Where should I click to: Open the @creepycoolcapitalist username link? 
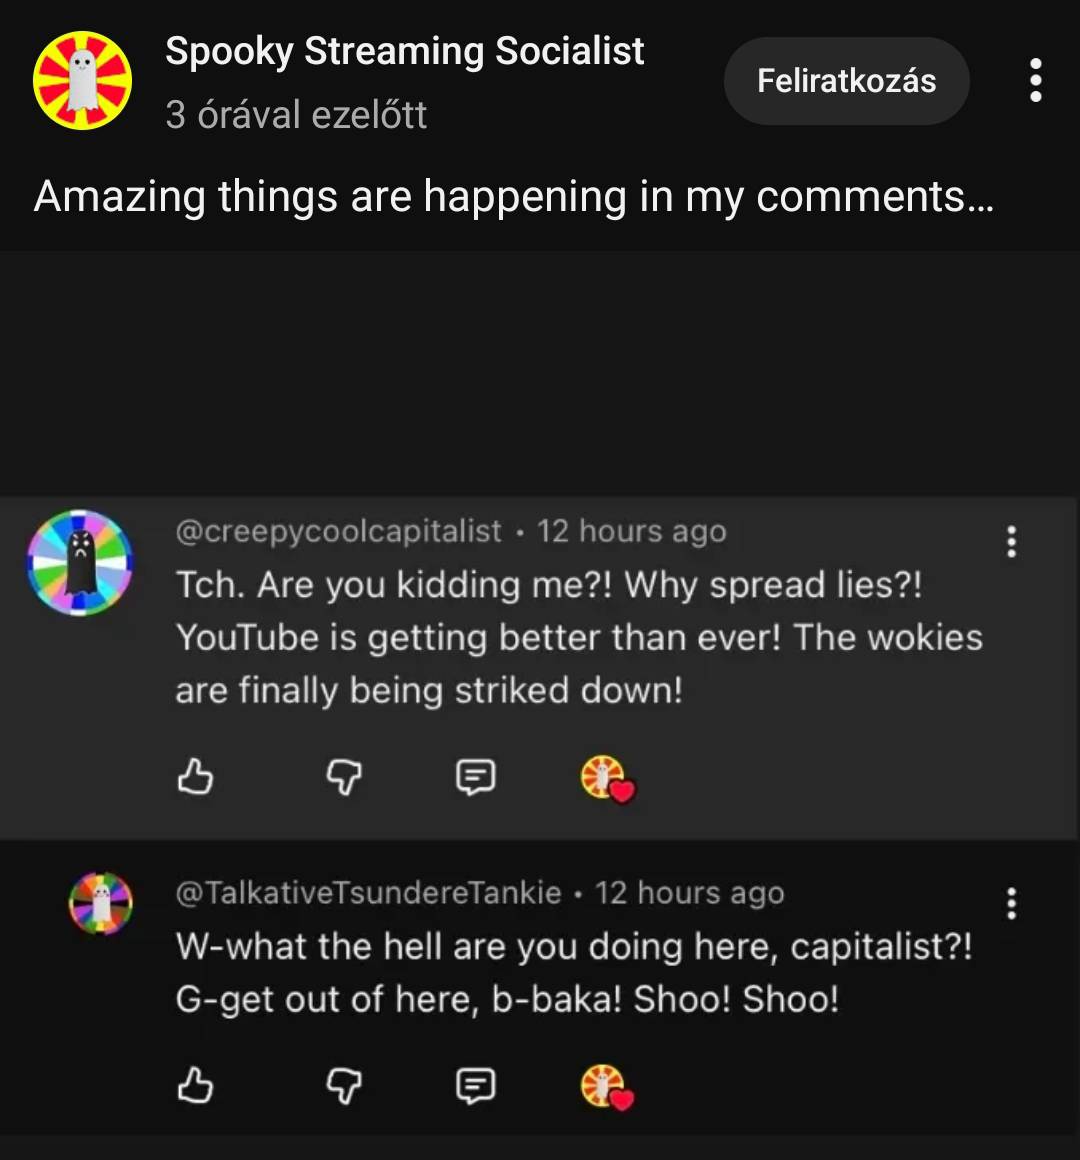point(338,531)
